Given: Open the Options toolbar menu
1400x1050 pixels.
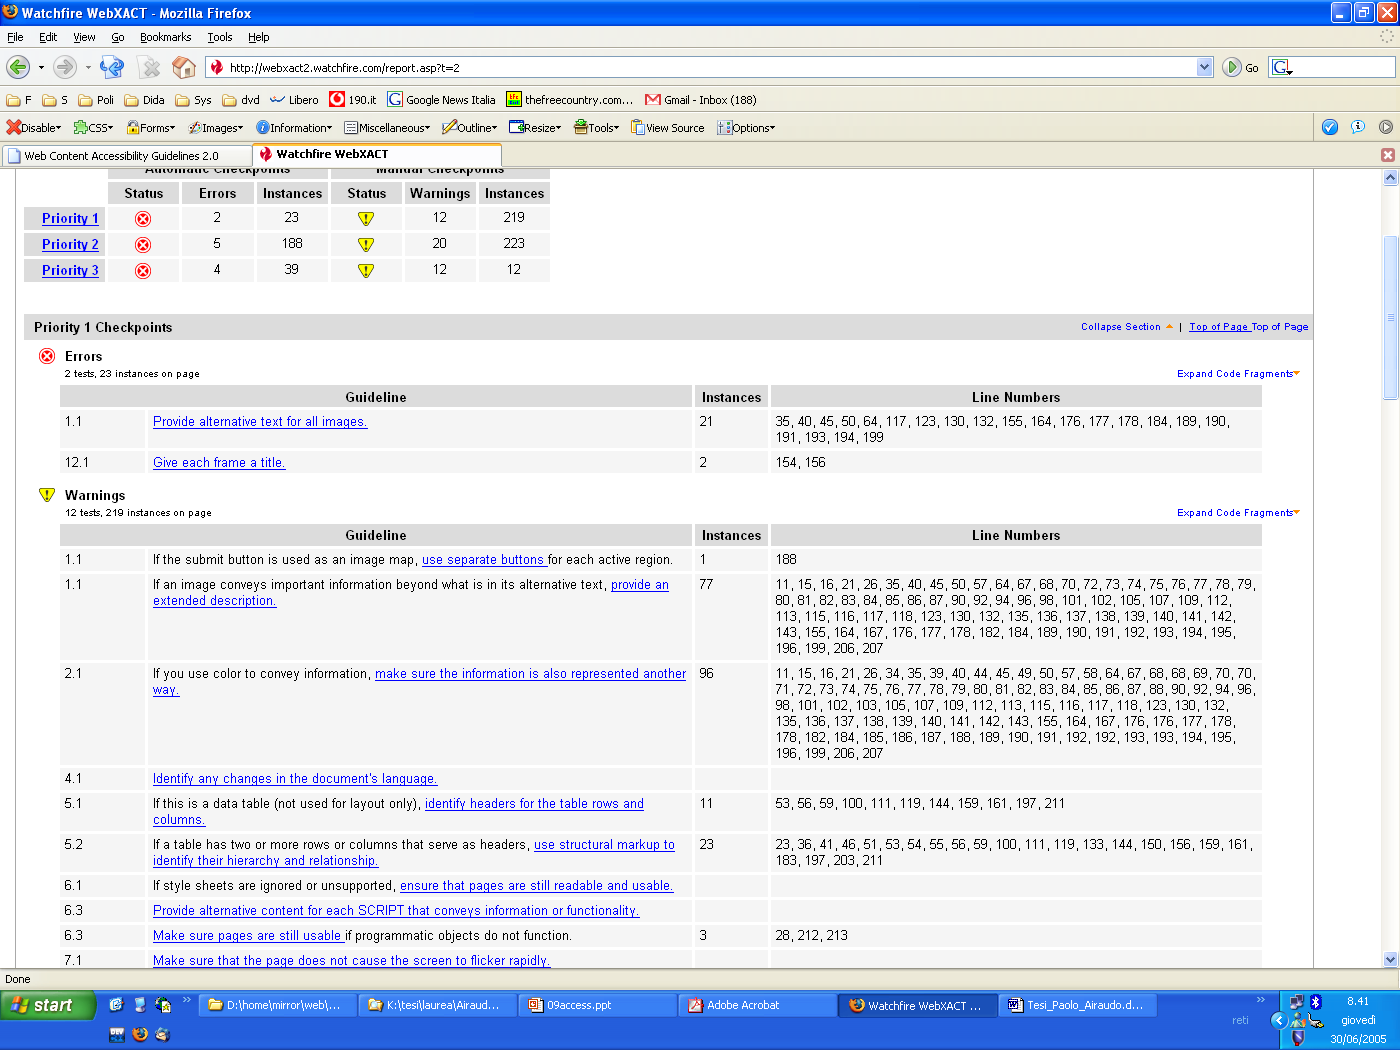Looking at the screenshot, I should [747, 128].
